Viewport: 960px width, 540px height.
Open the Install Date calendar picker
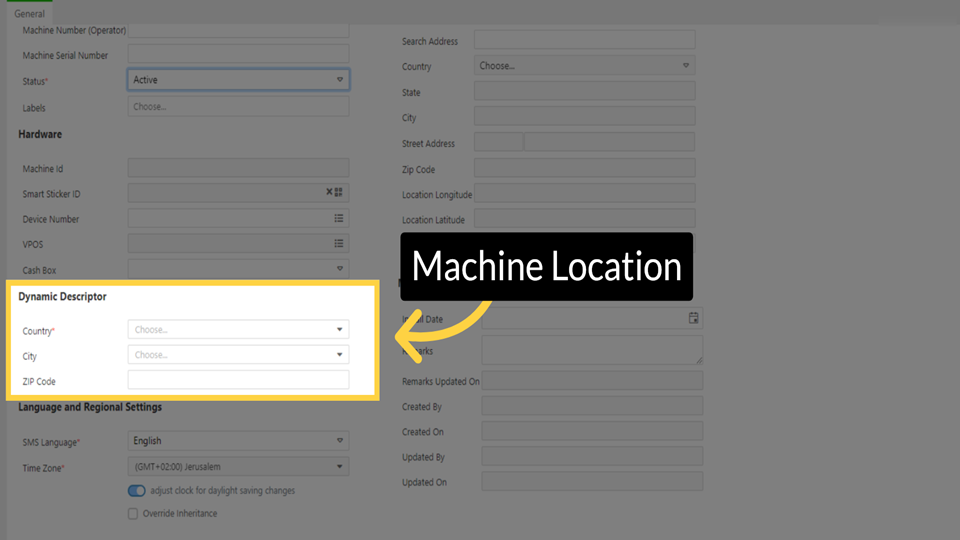(x=694, y=318)
